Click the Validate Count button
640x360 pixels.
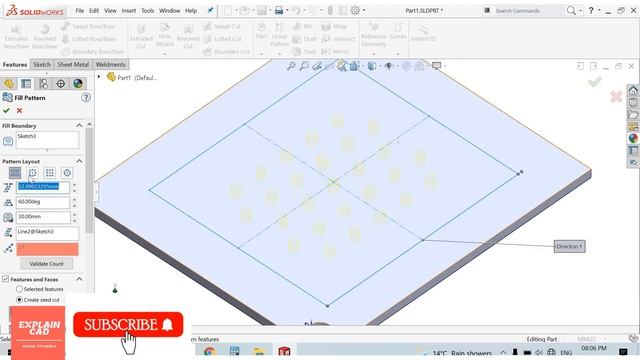[x=47, y=264]
